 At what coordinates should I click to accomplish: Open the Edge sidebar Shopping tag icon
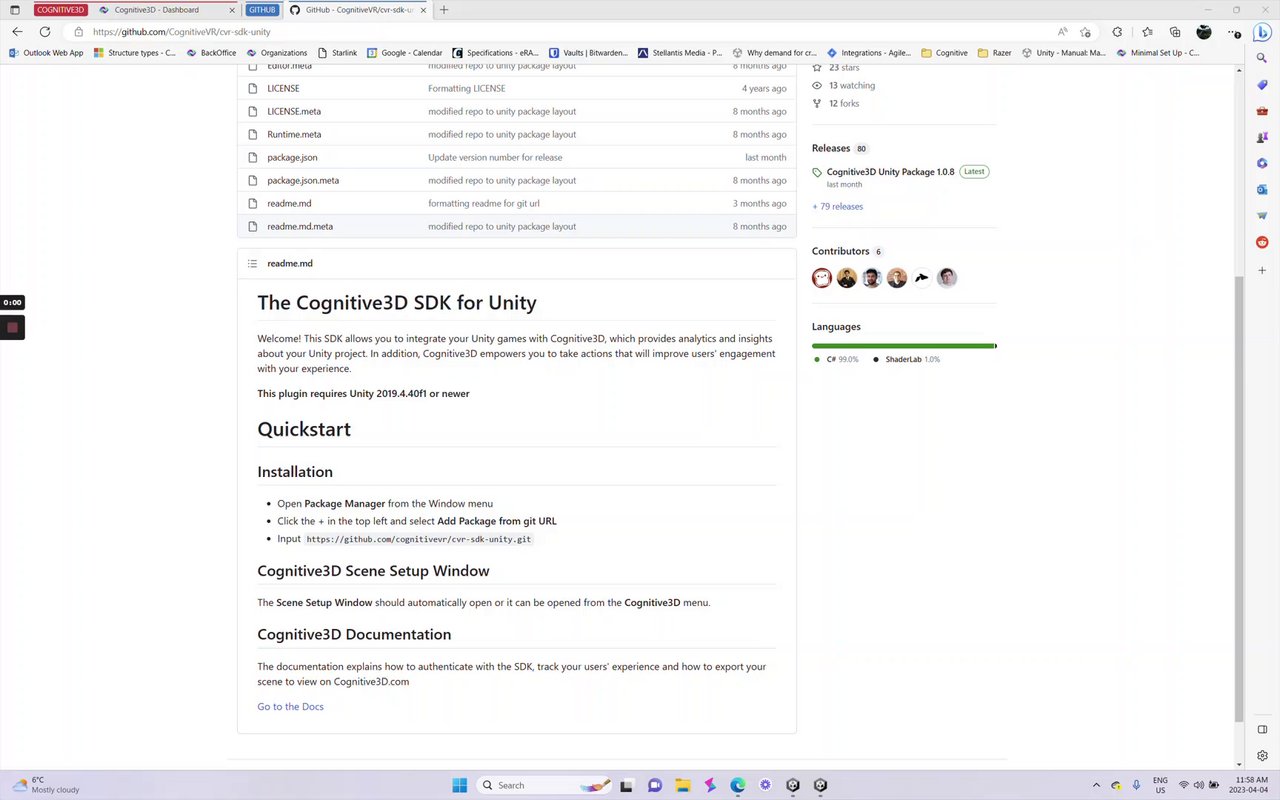click(1262, 85)
